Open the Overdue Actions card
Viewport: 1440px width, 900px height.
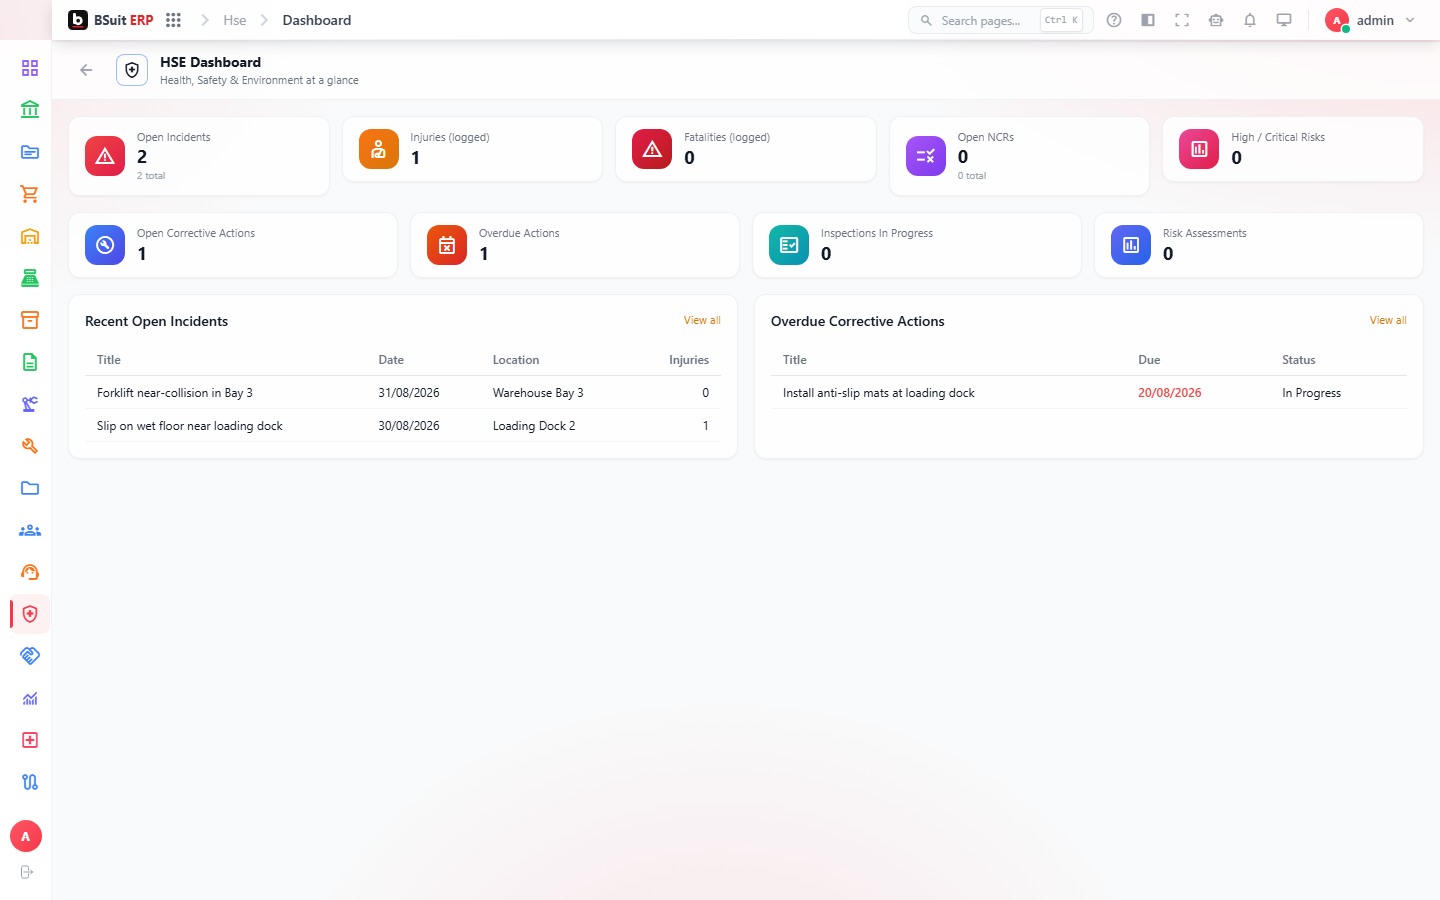(x=575, y=245)
